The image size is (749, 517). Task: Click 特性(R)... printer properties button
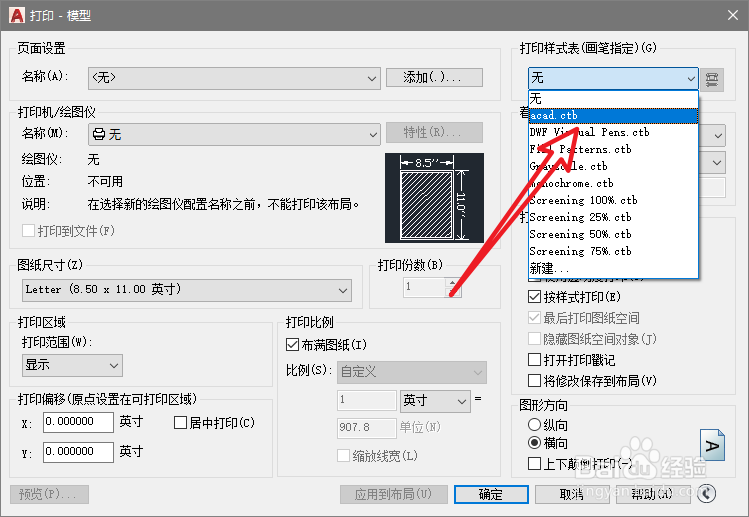click(434, 132)
